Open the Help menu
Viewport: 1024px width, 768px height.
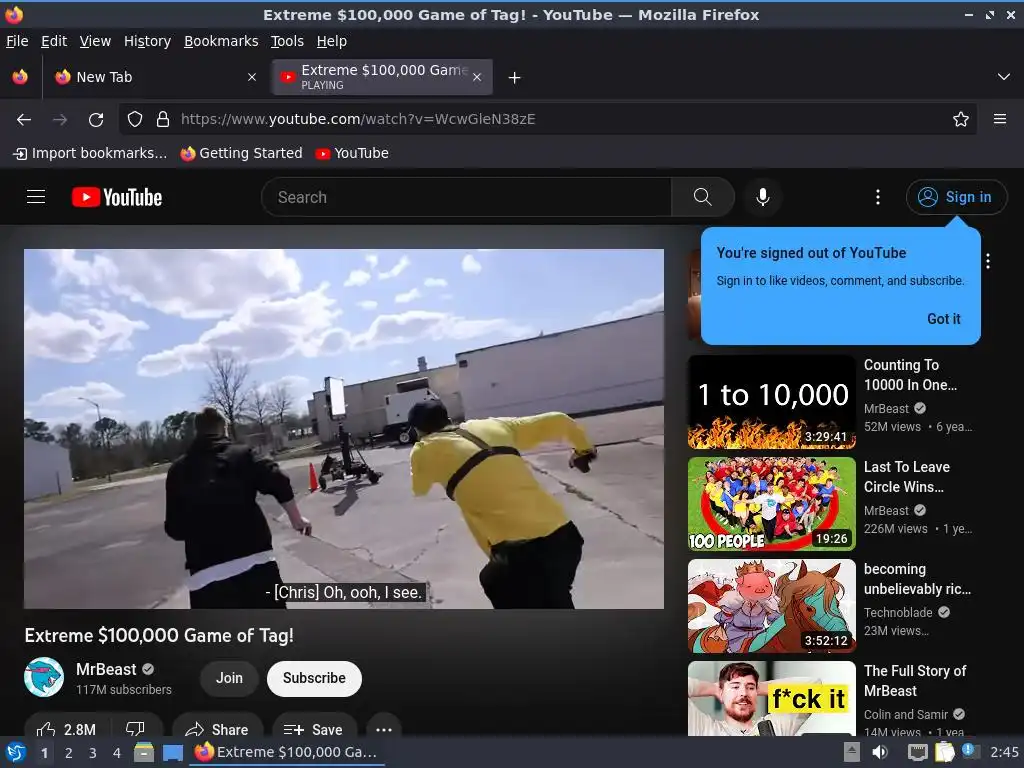pyautogui.click(x=332, y=41)
